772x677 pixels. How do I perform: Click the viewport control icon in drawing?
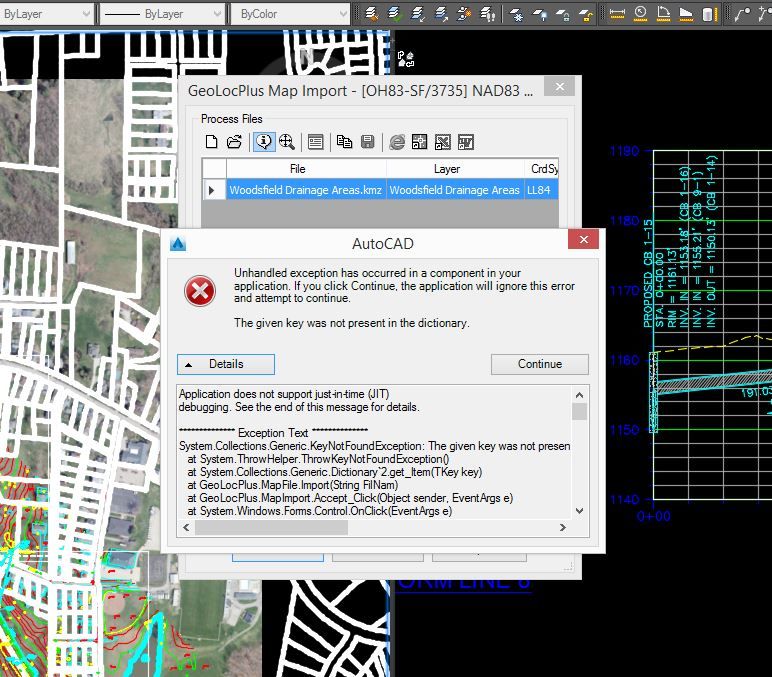[406, 59]
